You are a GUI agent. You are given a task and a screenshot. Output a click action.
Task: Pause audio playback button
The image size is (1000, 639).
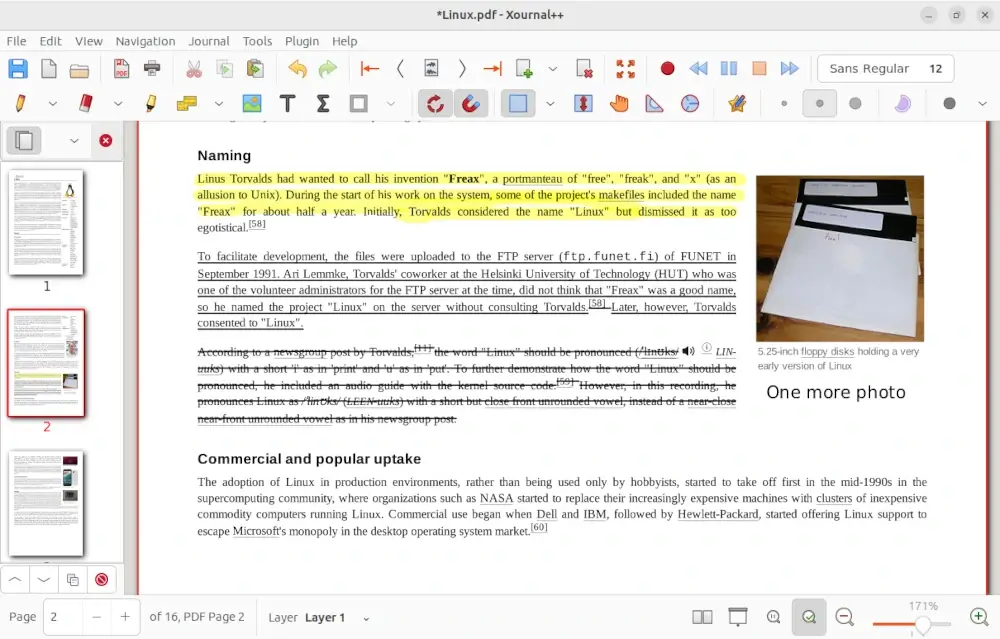(729, 68)
